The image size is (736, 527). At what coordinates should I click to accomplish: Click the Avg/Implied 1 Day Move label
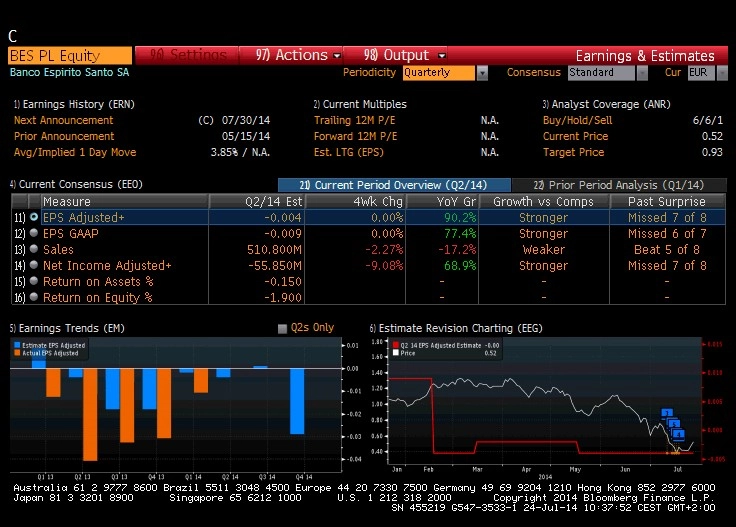tap(75, 152)
